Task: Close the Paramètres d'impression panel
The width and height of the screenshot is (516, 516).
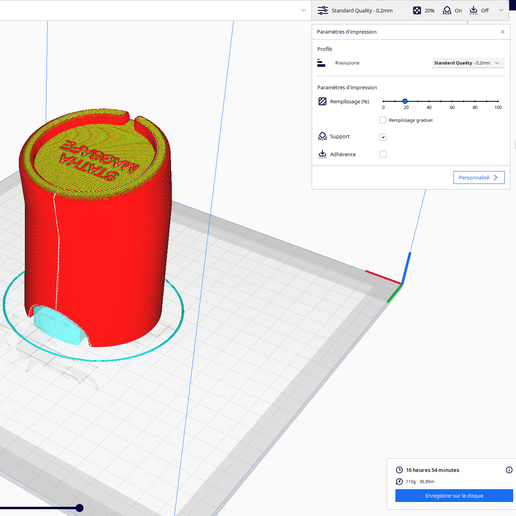Action: tap(502, 32)
